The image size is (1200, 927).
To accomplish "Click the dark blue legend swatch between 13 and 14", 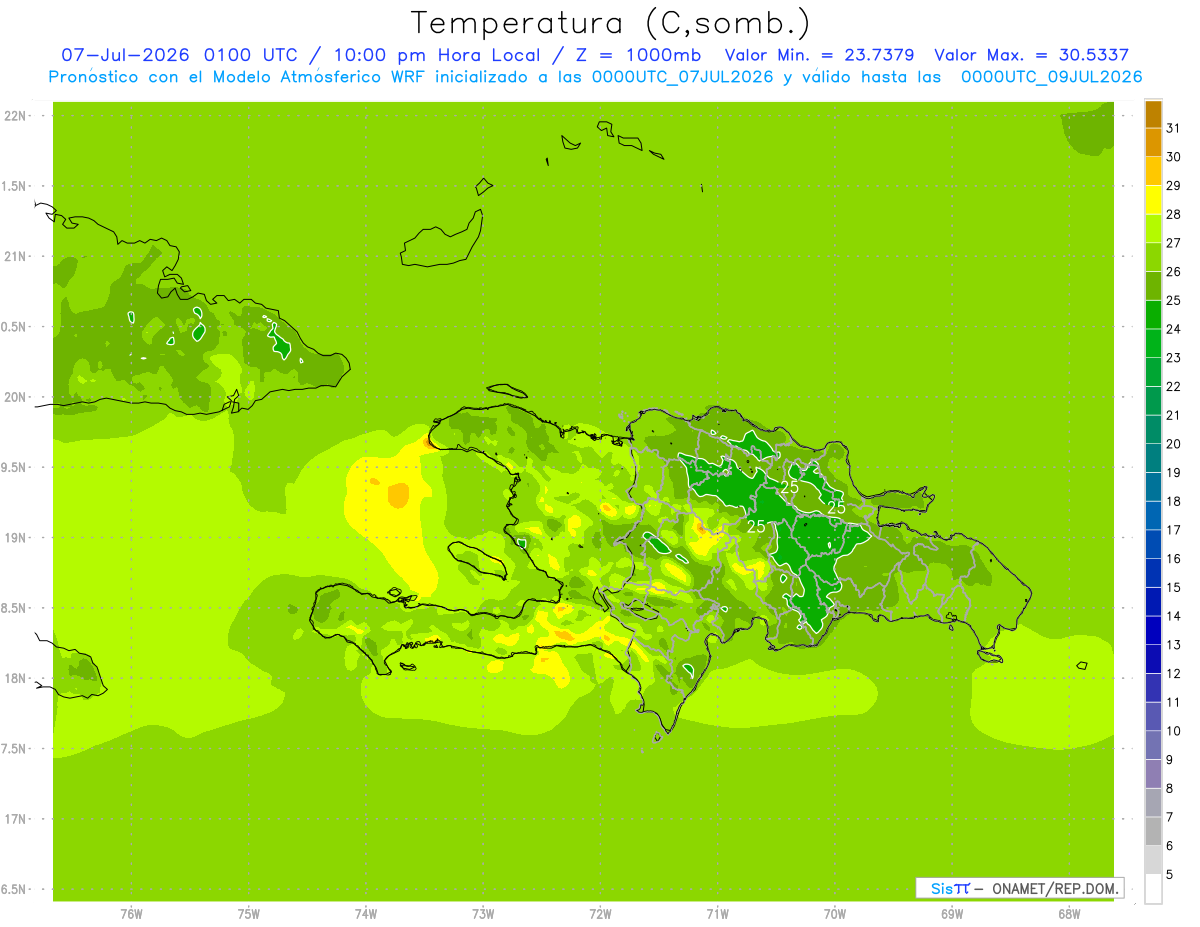I will pyautogui.click(x=1153, y=630).
